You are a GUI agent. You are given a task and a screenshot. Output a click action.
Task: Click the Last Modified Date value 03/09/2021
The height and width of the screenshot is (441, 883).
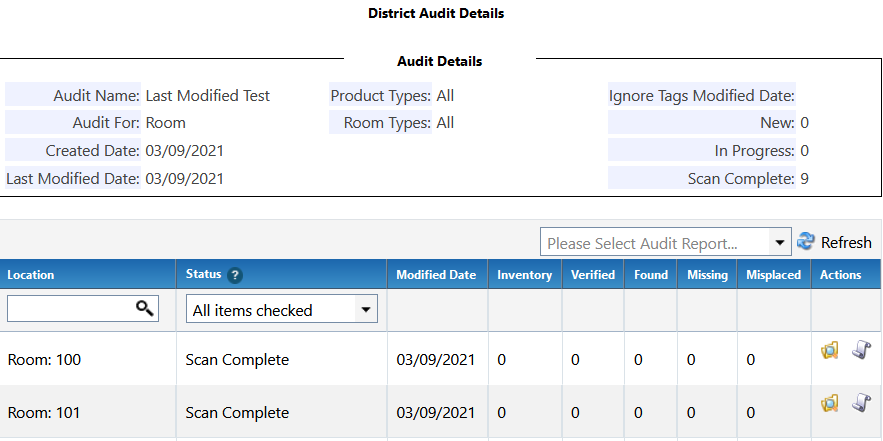coord(185,179)
